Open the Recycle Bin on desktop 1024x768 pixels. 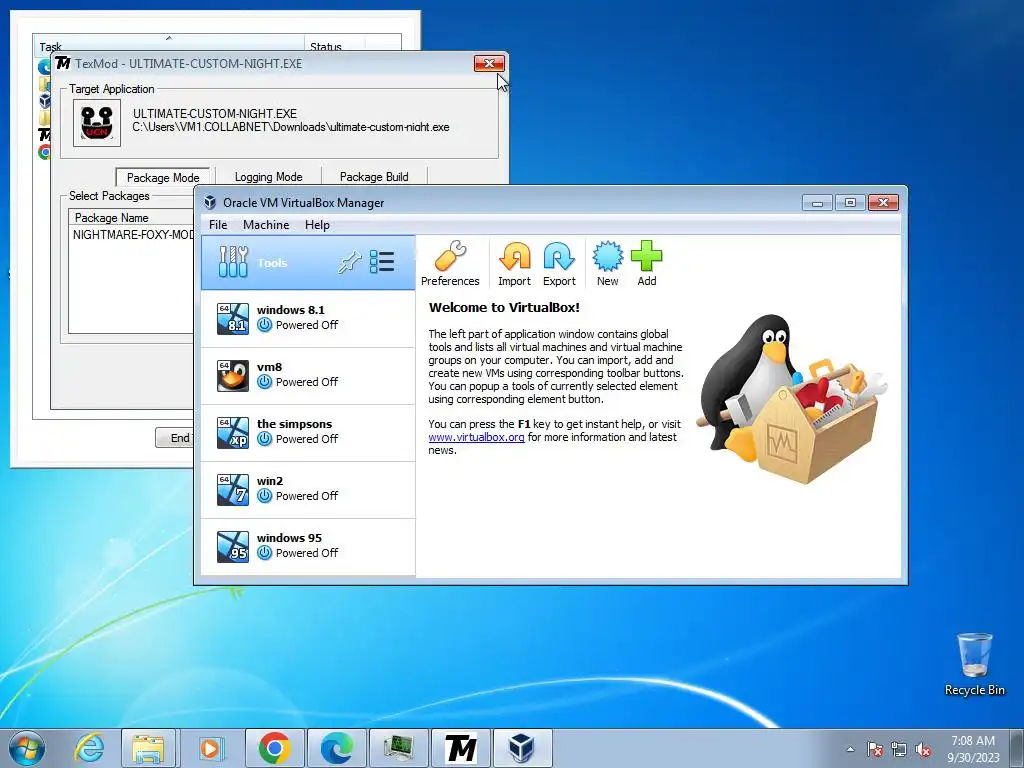974,664
